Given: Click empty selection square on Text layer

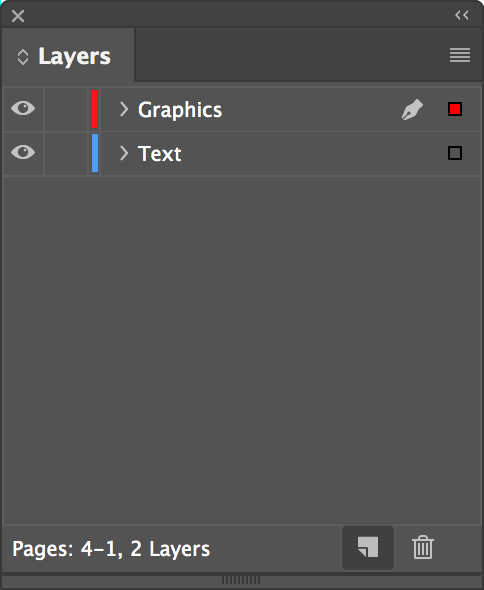Looking at the screenshot, I should (455, 153).
